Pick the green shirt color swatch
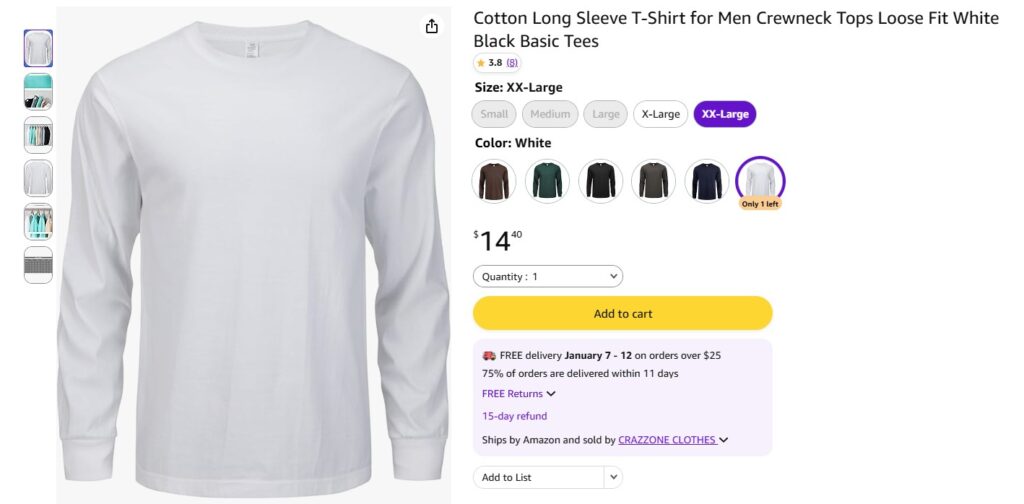 click(x=547, y=181)
